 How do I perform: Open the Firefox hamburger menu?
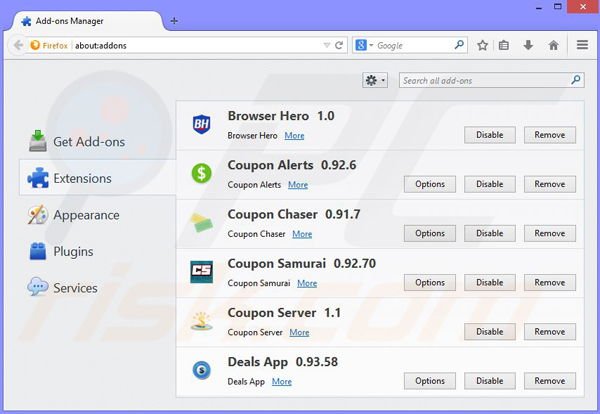(x=582, y=45)
